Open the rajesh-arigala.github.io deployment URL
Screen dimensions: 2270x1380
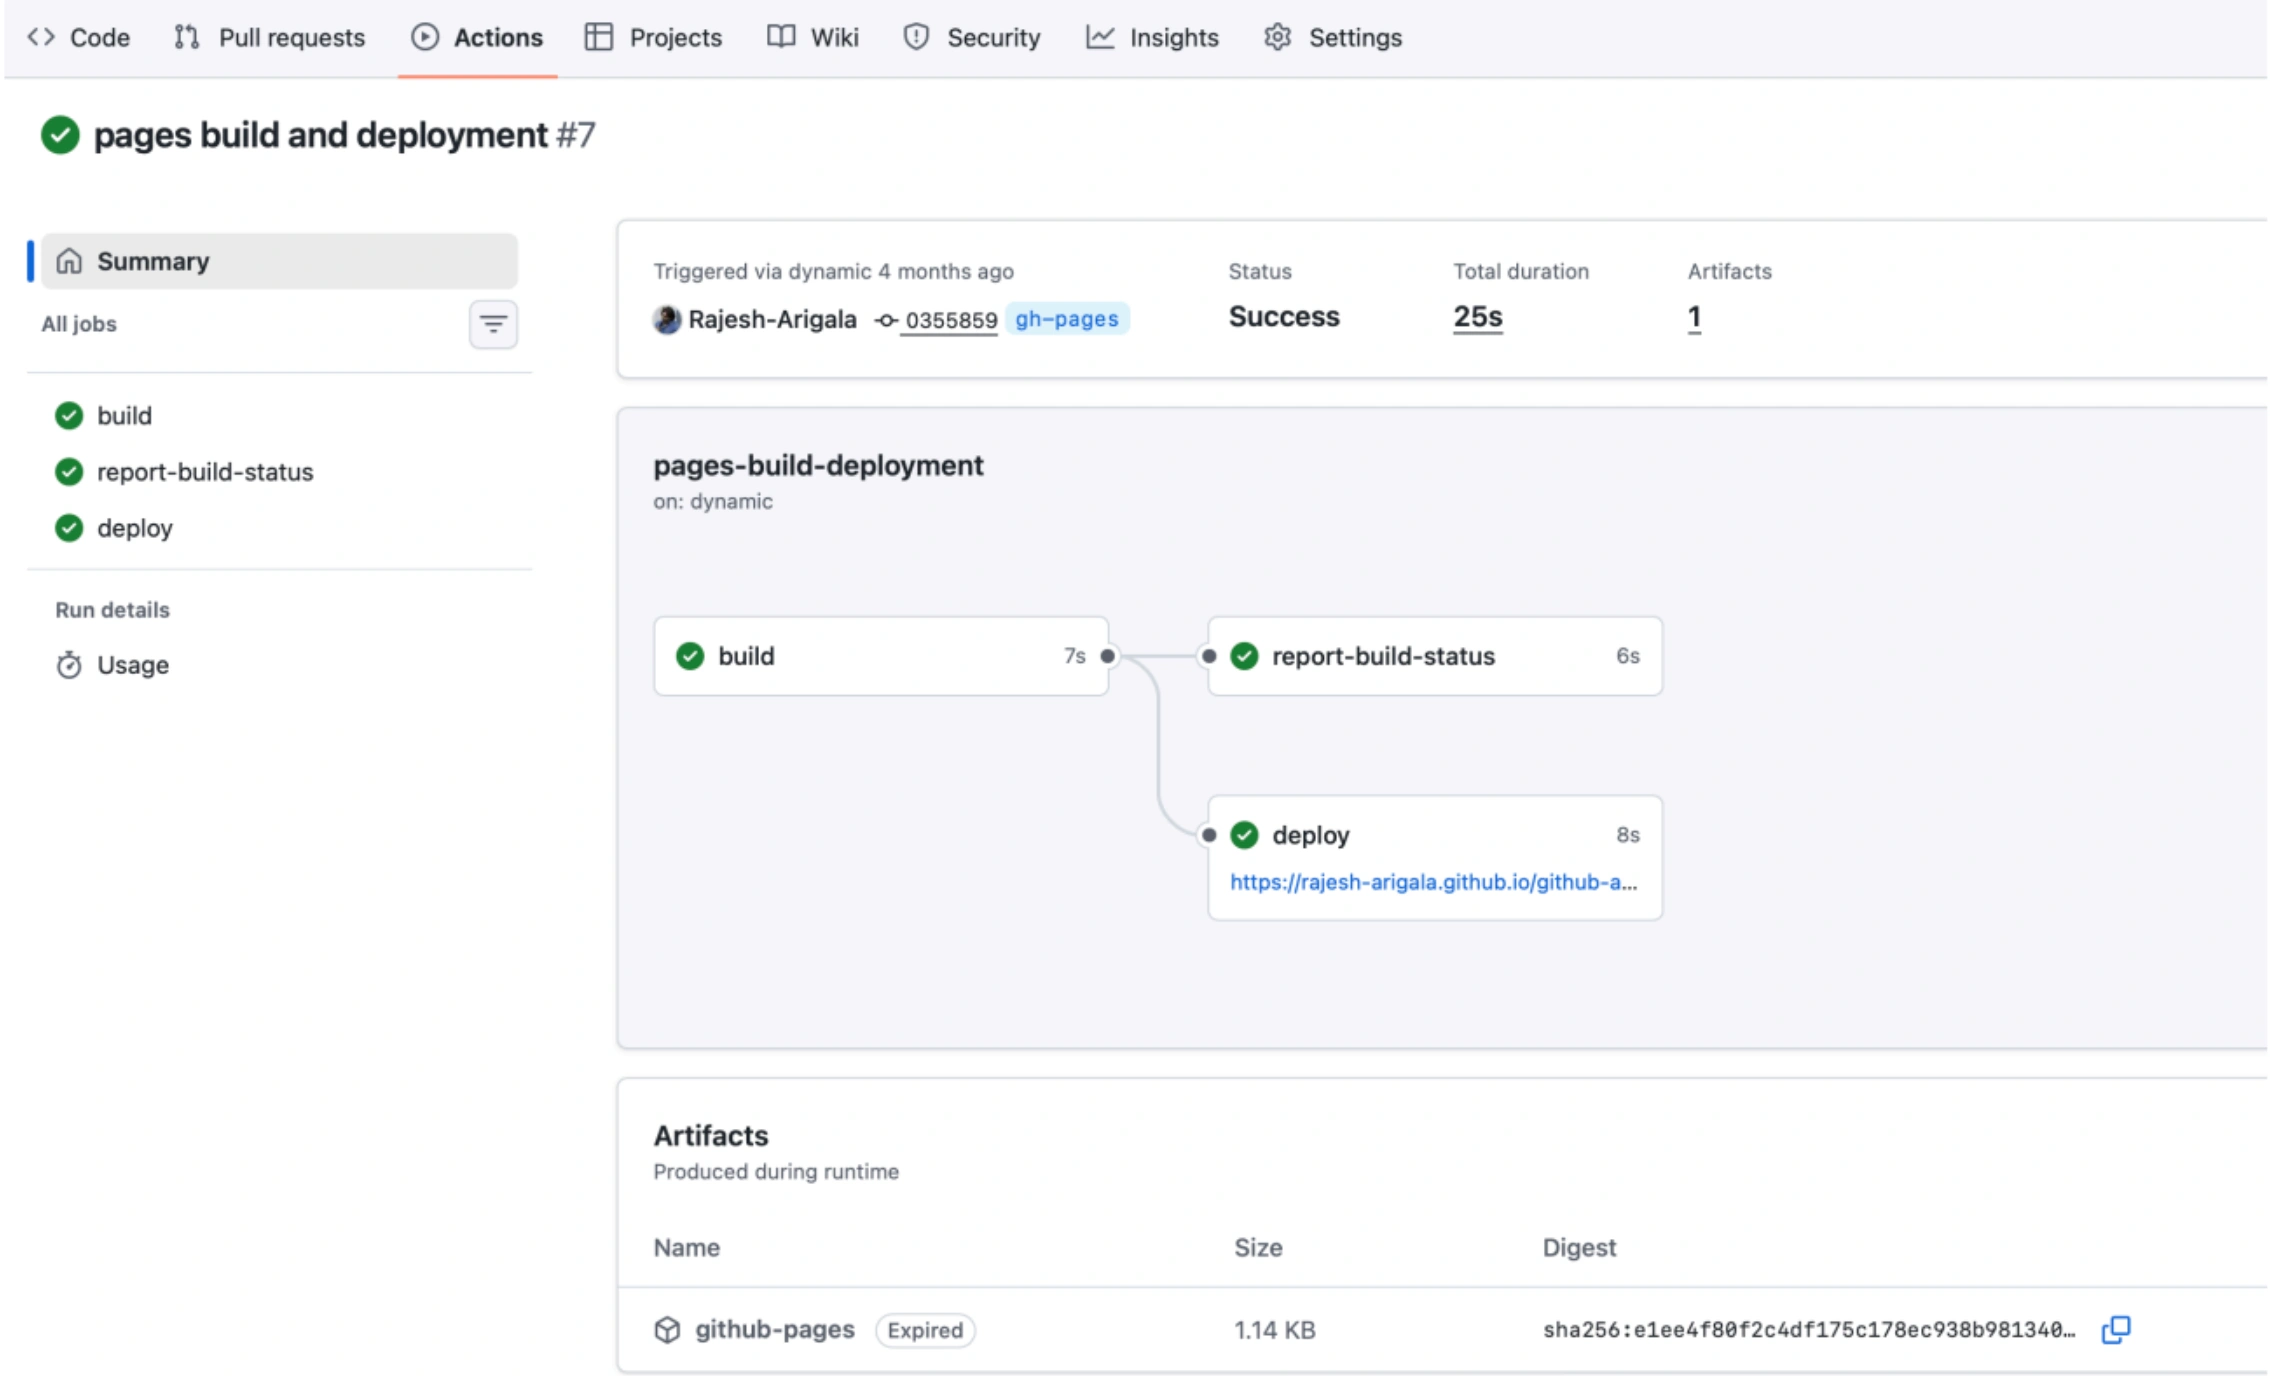(x=1433, y=882)
